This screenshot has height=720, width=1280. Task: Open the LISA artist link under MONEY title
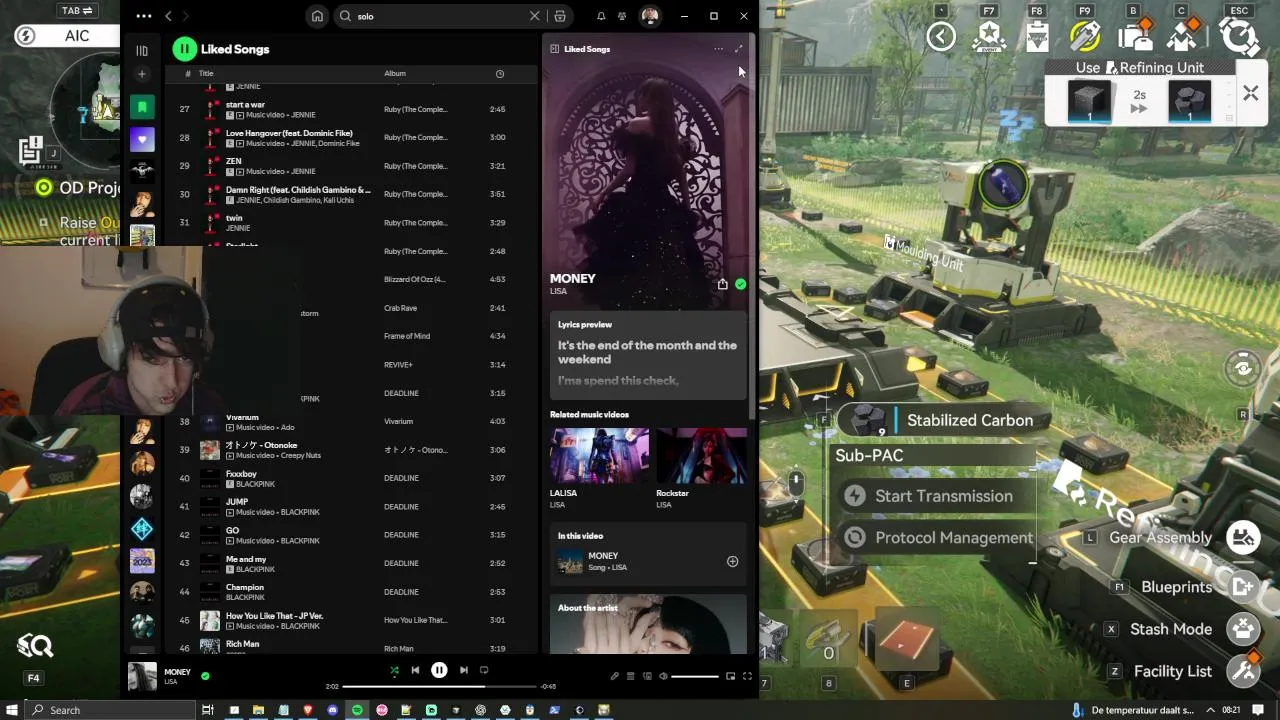(x=558, y=292)
